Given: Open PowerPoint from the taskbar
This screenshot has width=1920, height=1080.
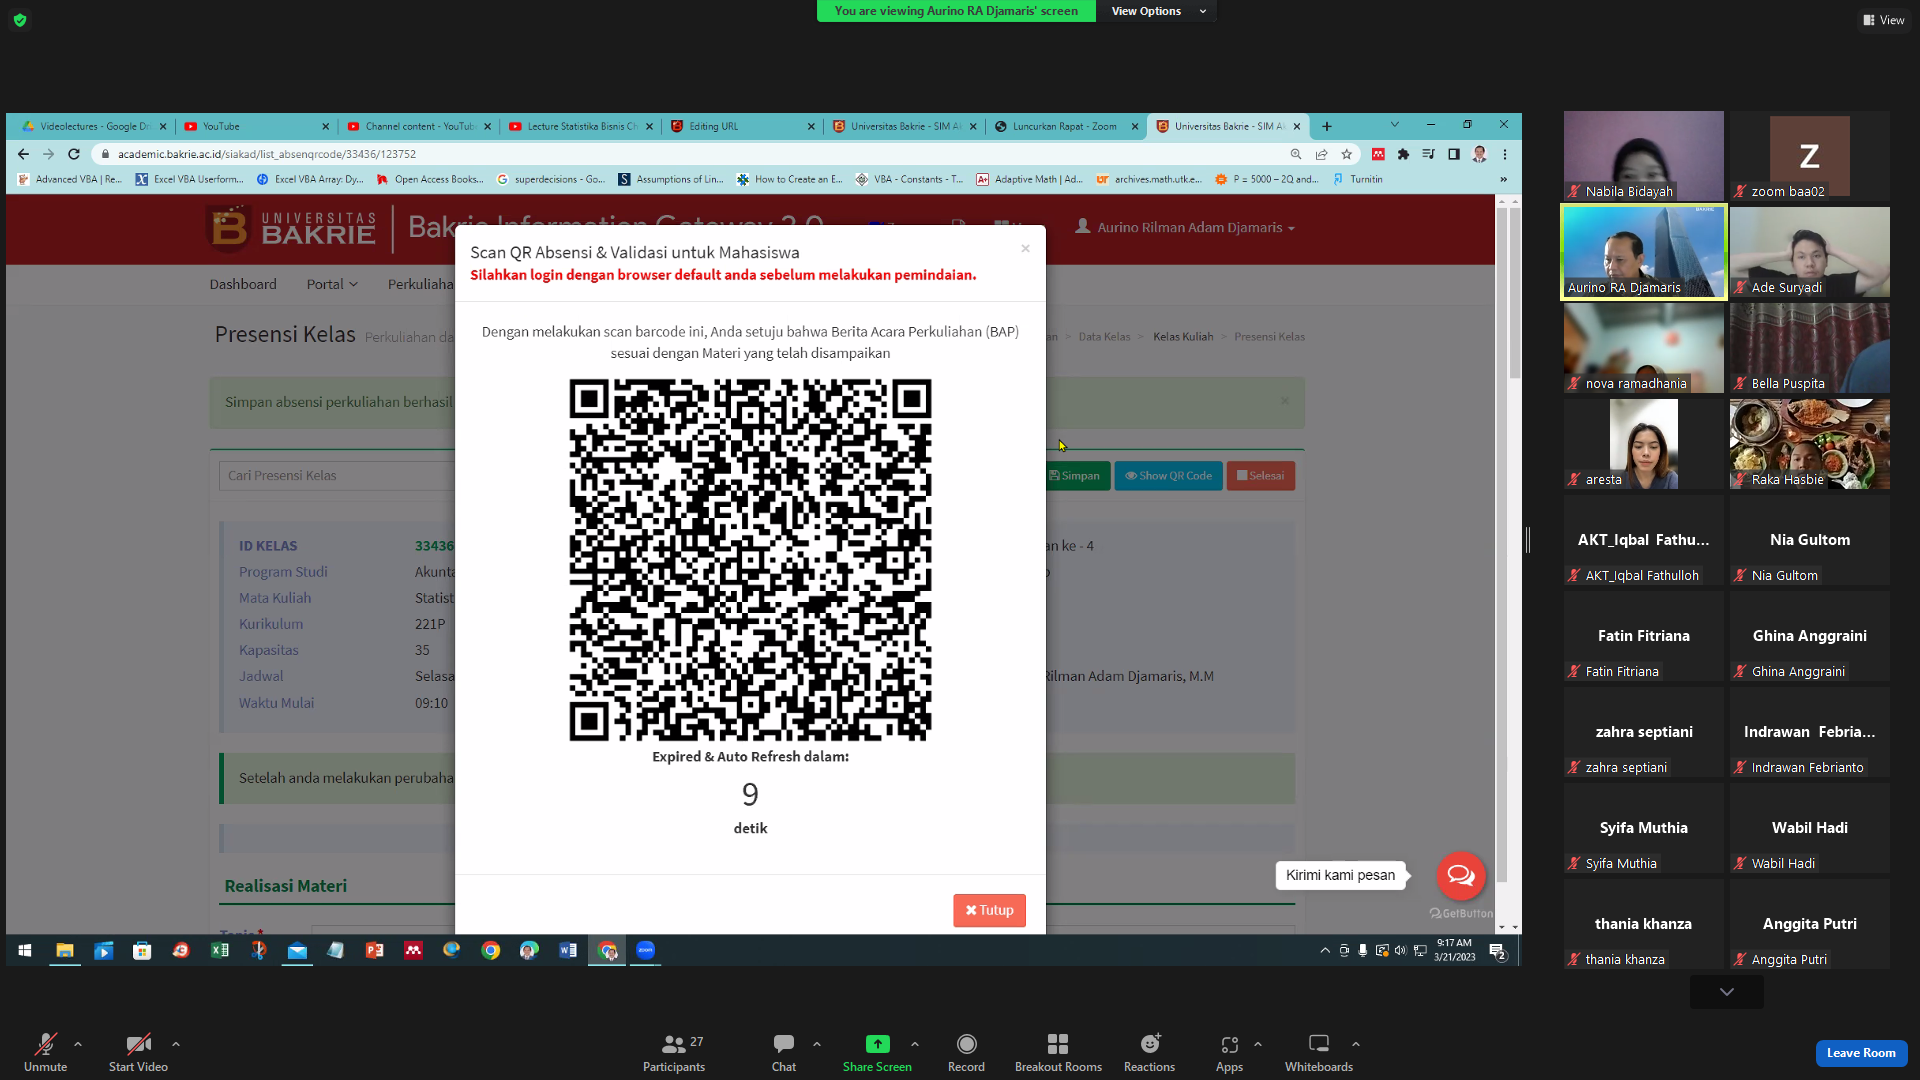Looking at the screenshot, I should 375,951.
